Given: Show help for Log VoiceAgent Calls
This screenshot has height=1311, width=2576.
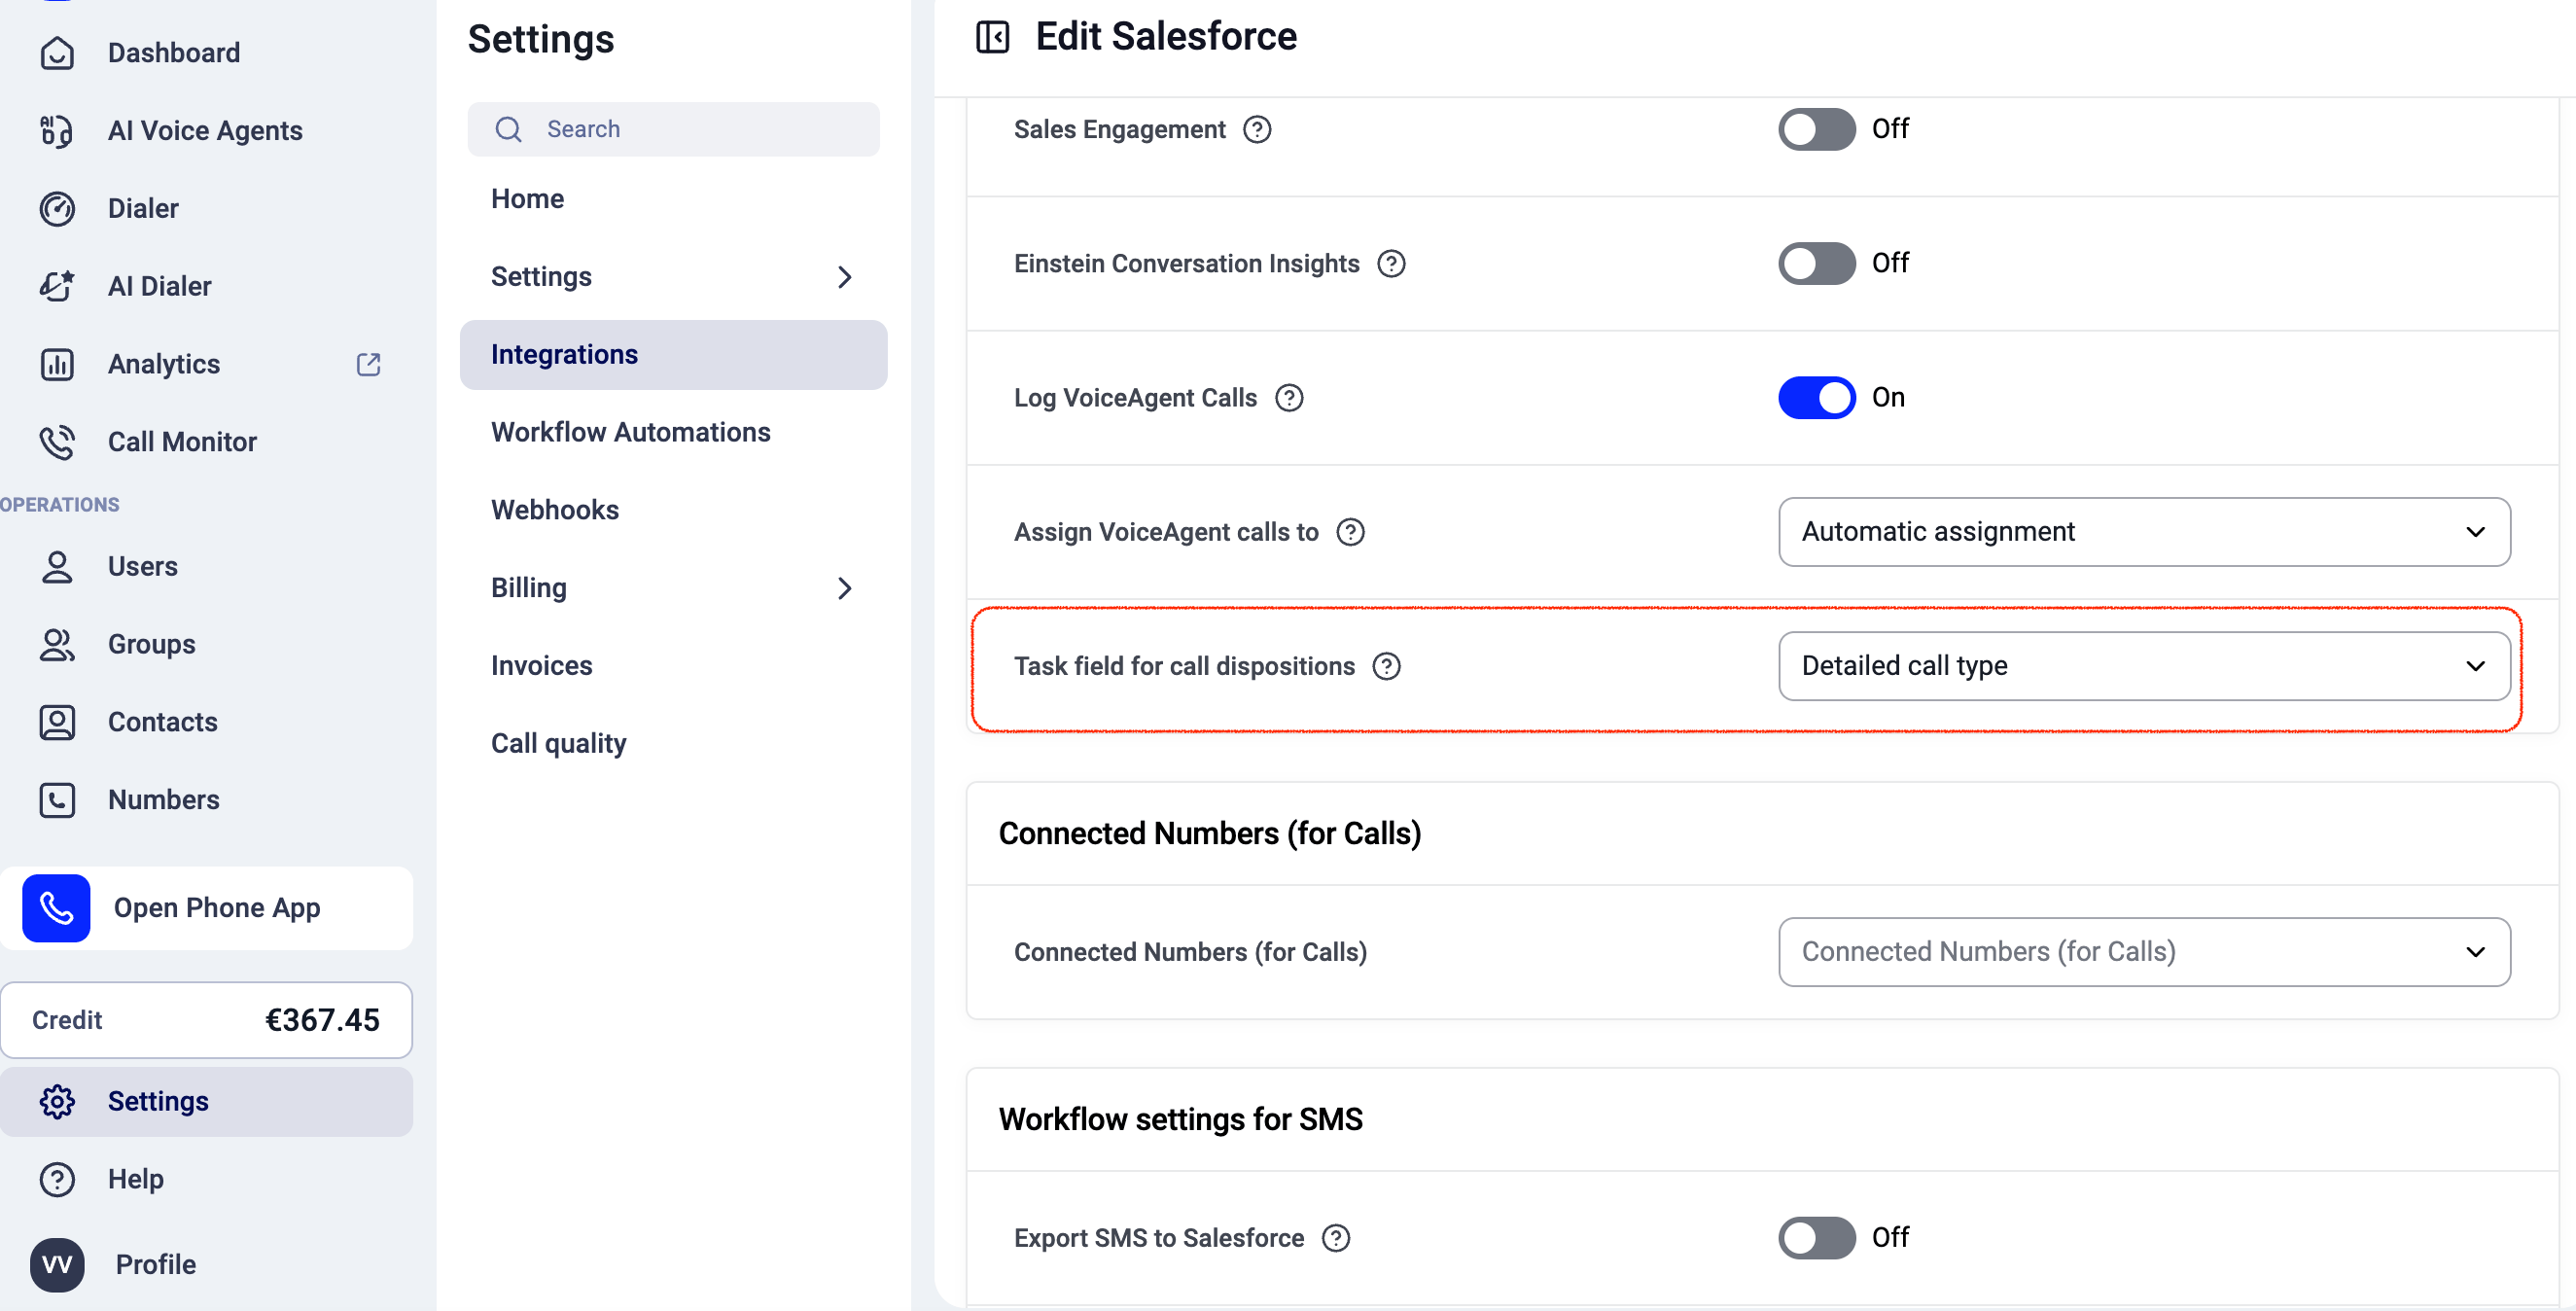Looking at the screenshot, I should 1289,398.
